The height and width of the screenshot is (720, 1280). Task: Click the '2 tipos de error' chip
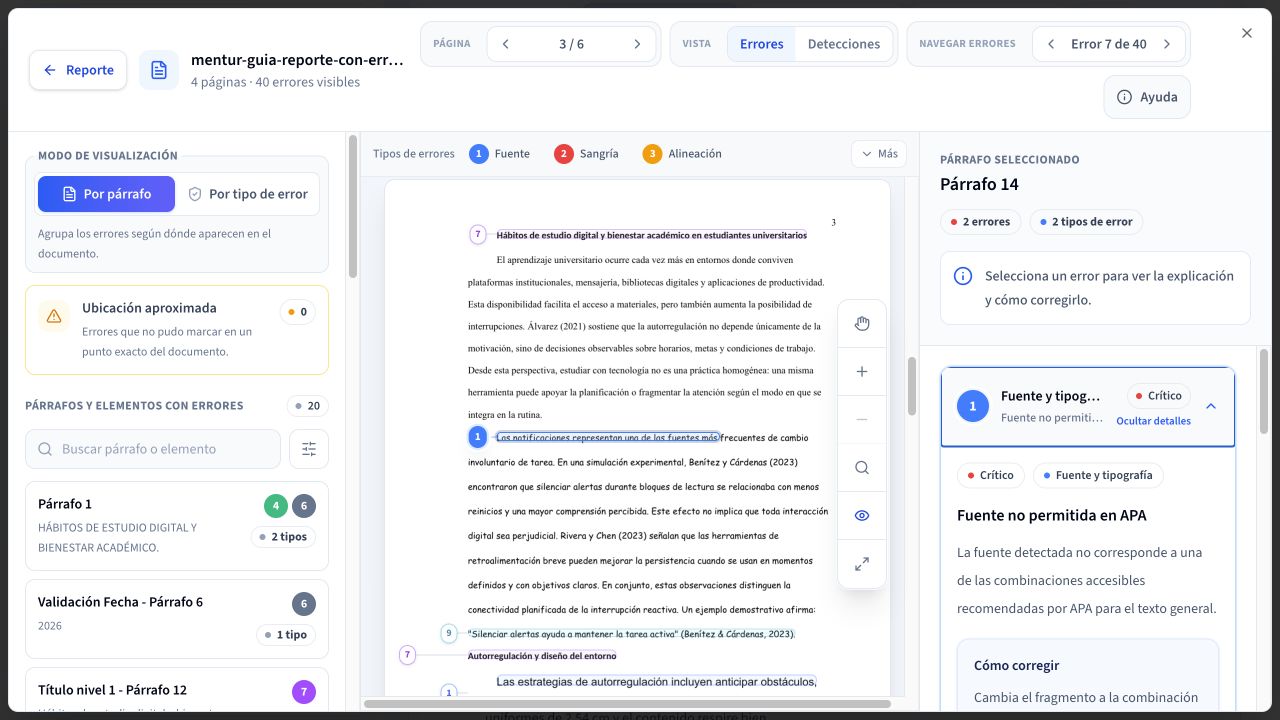[1086, 222]
